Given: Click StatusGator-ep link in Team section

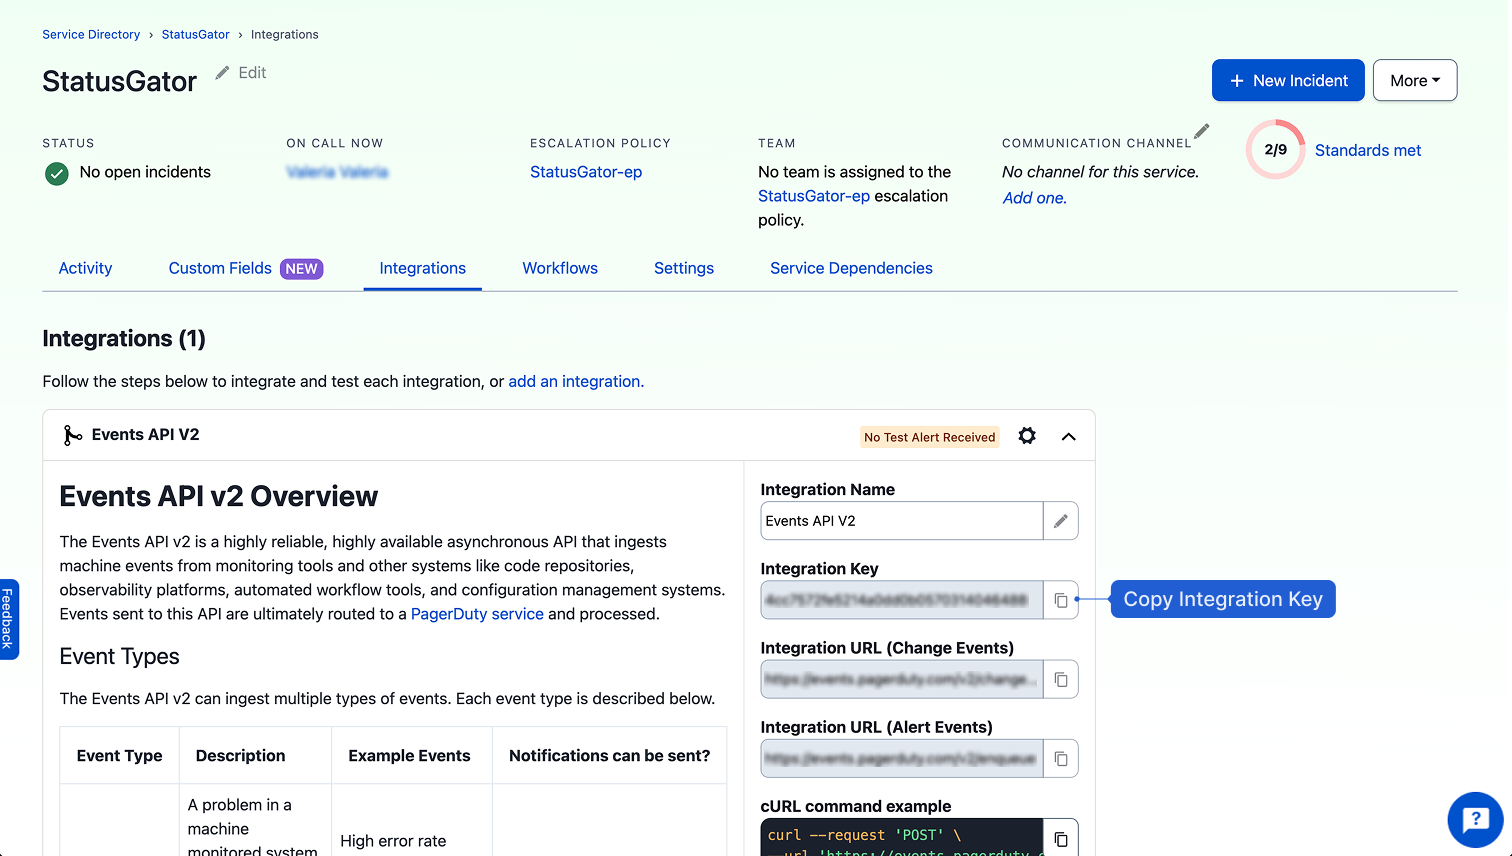Looking at the screenshot, I should tap(814, 196).
